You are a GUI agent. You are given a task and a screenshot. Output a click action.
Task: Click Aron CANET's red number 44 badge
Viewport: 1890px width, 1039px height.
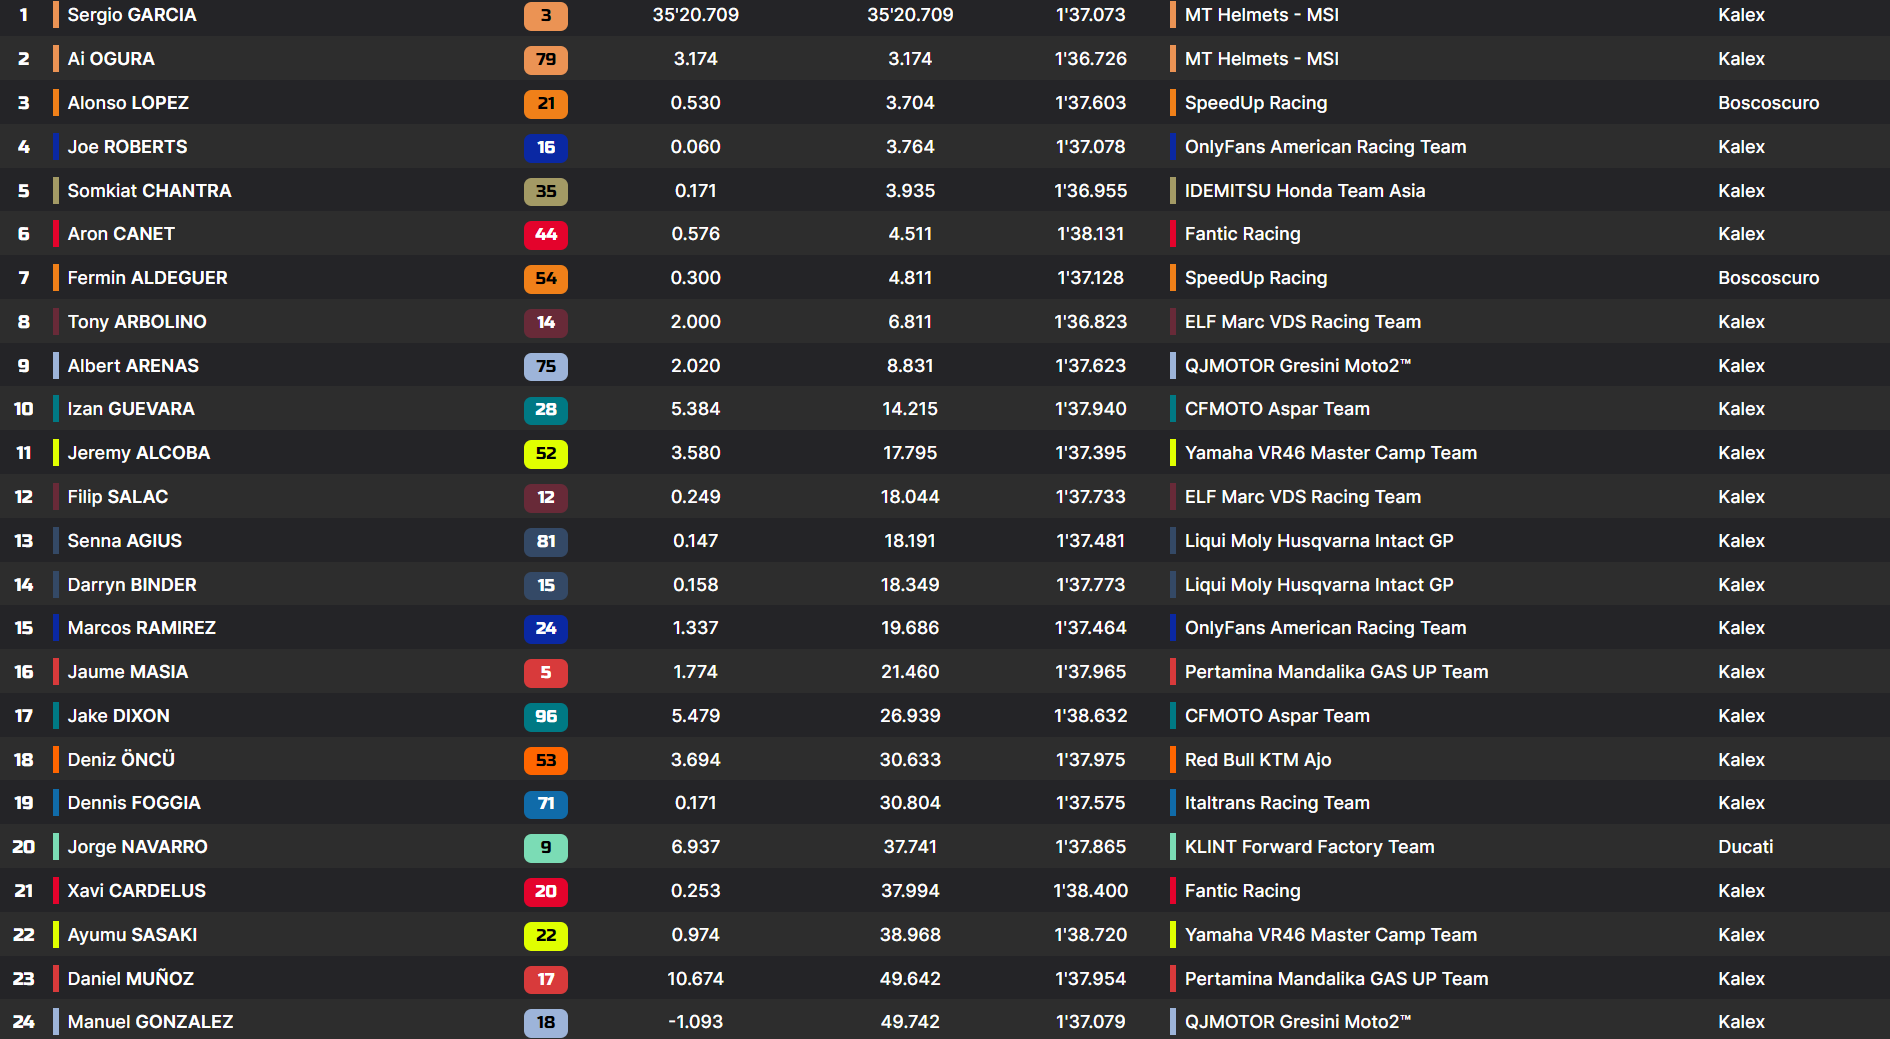pos(545,235)
